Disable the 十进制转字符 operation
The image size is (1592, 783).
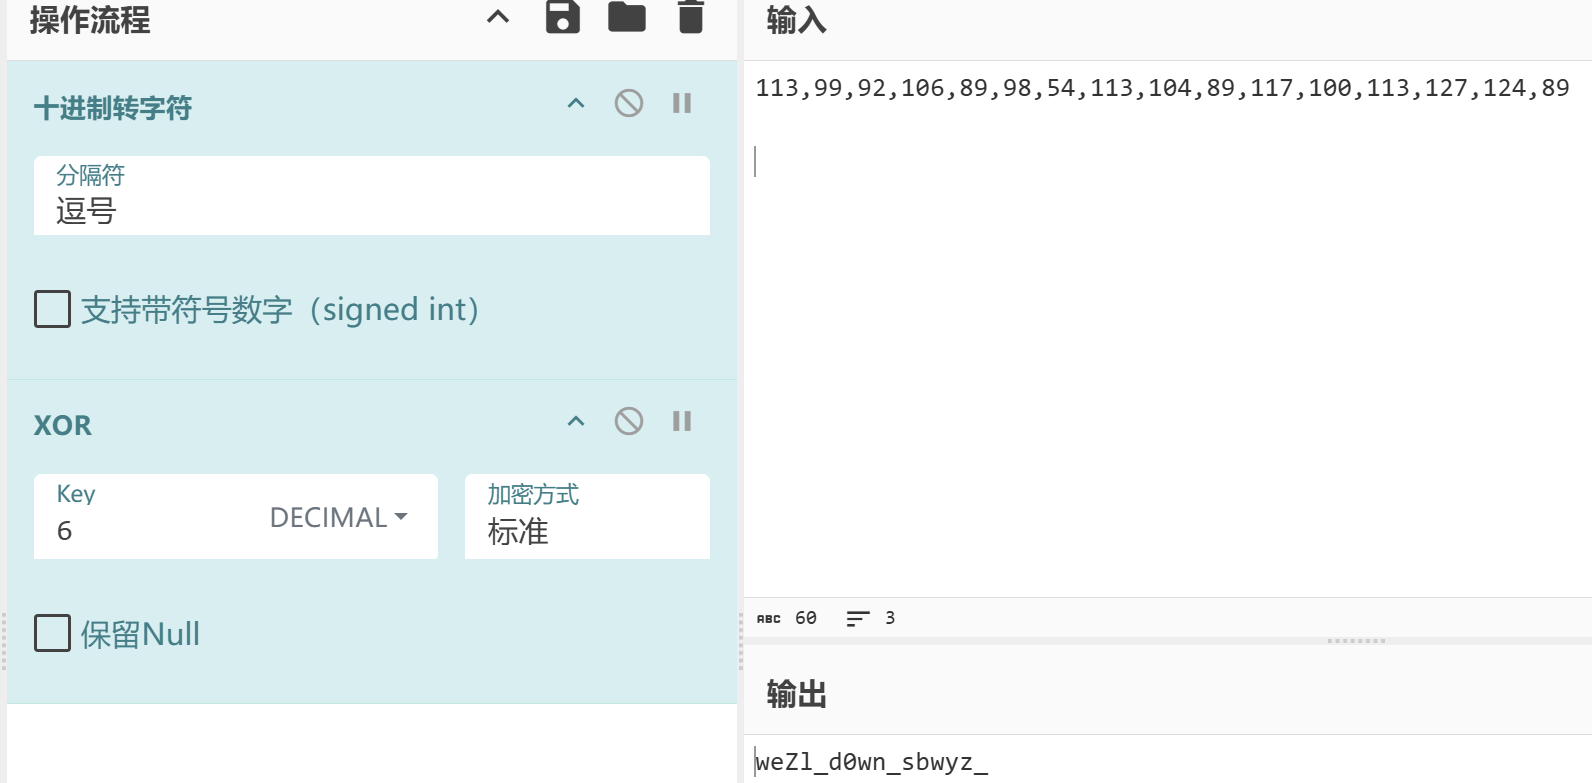coord(628,103)
